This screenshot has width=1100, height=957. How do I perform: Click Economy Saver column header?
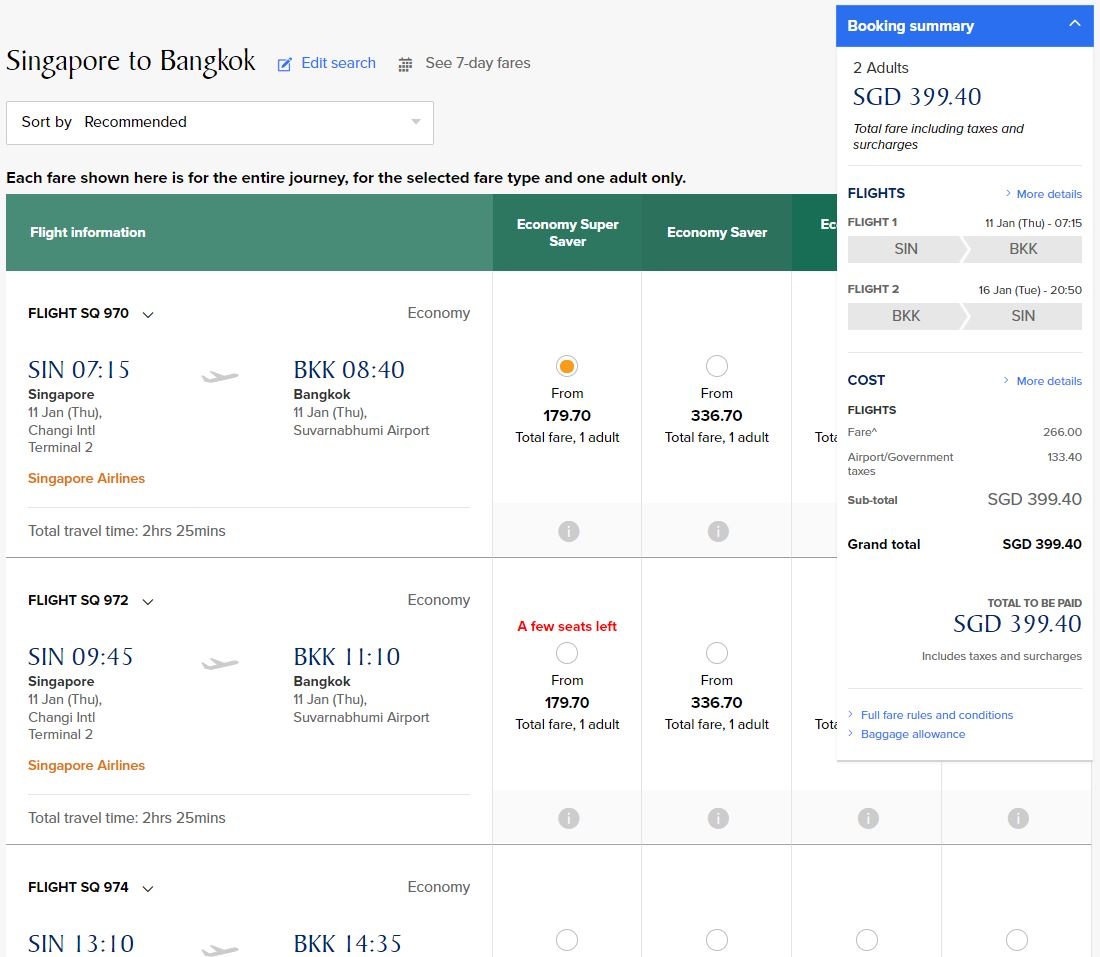click(716, 232)
